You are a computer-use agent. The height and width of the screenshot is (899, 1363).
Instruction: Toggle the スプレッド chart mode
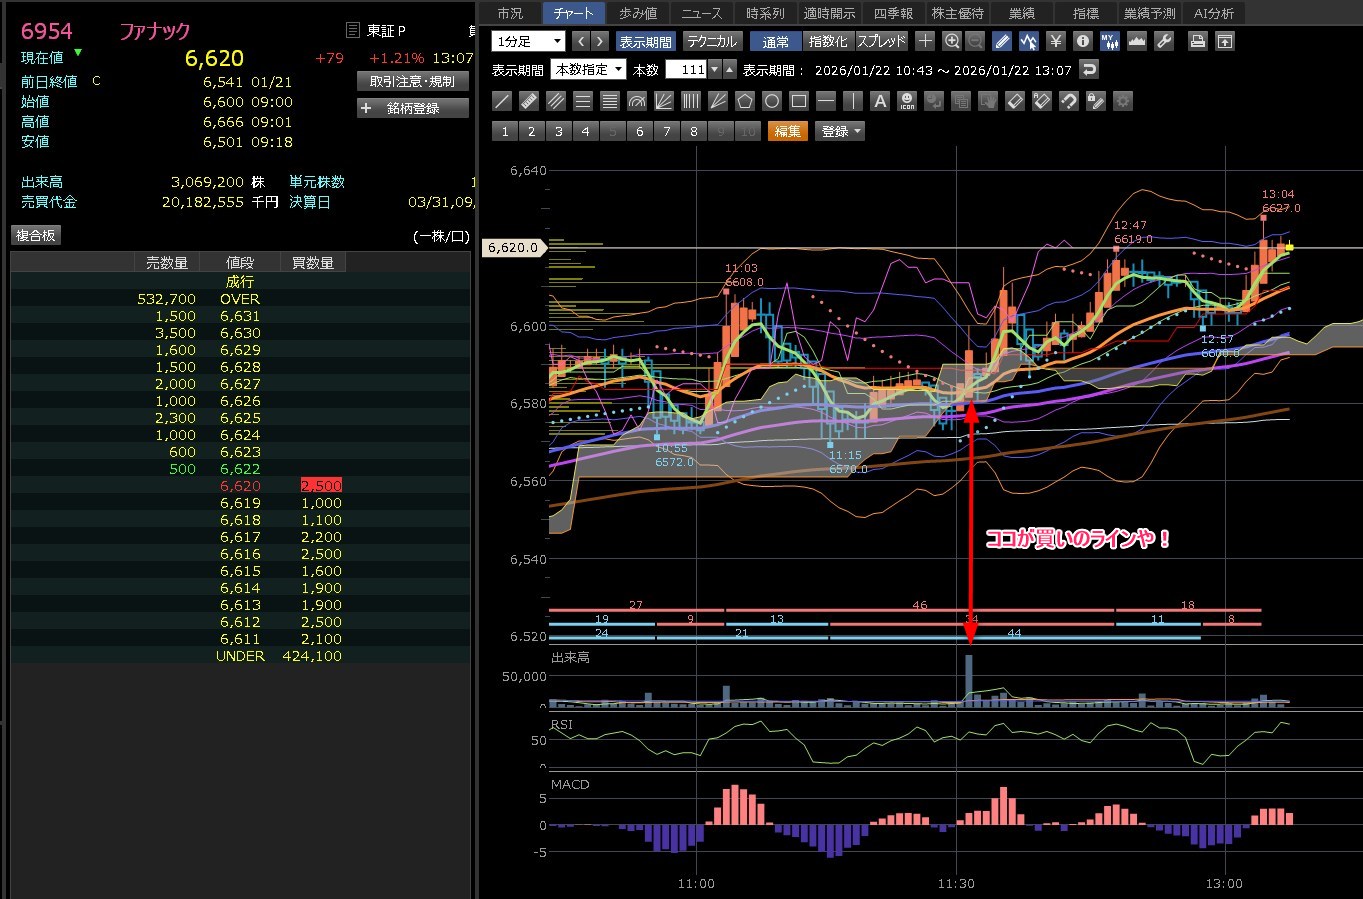[x=881, y=41]
